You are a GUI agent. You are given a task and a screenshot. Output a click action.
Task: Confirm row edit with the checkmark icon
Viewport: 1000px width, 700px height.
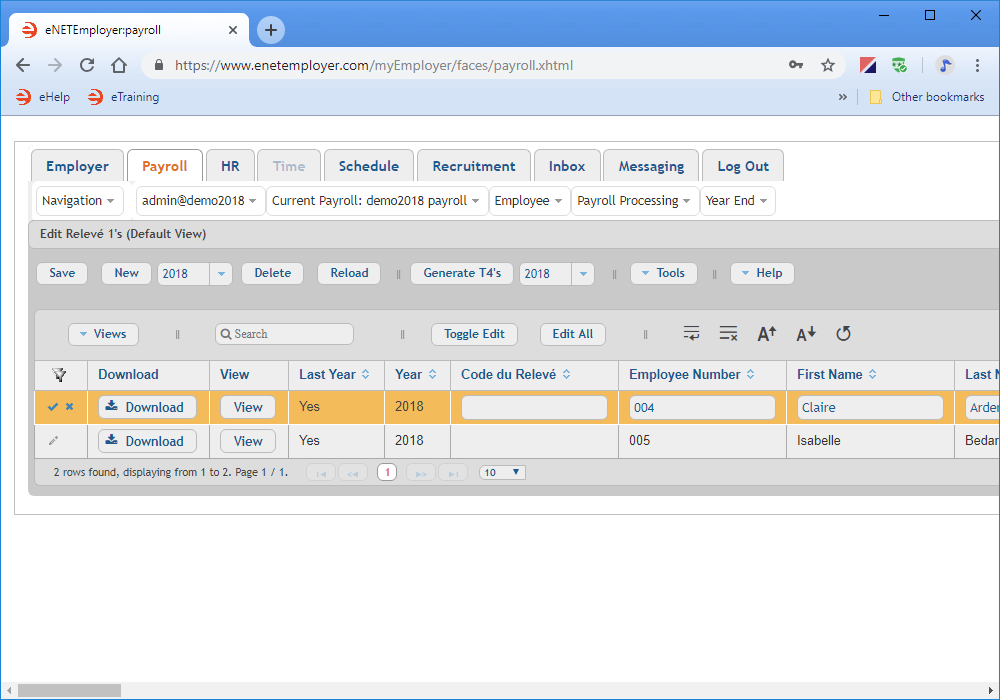(53, 407)
